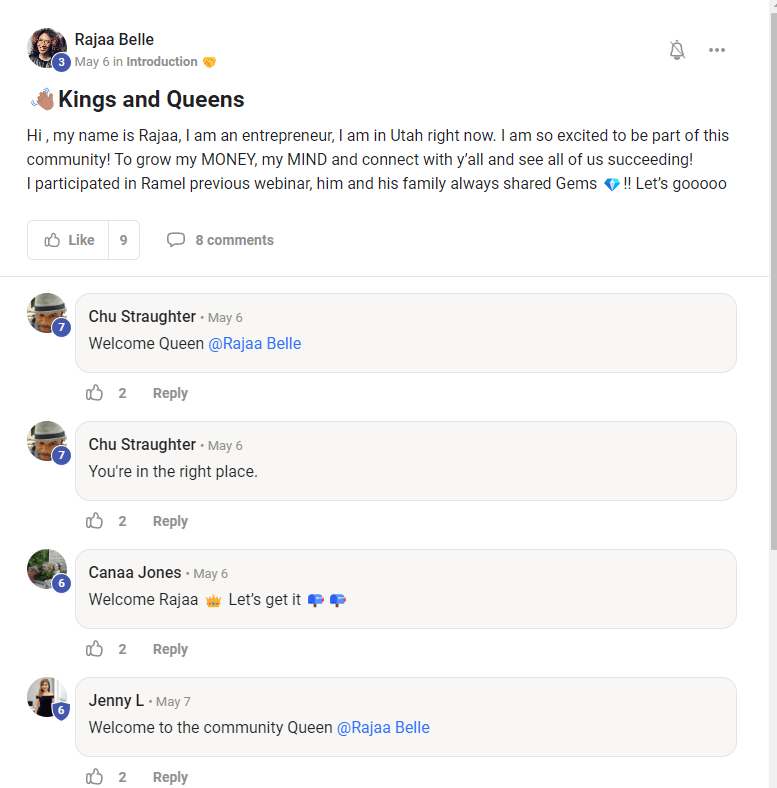
Task: Click the vertical scrollbar on the right
Action: [x=772, y=300]
